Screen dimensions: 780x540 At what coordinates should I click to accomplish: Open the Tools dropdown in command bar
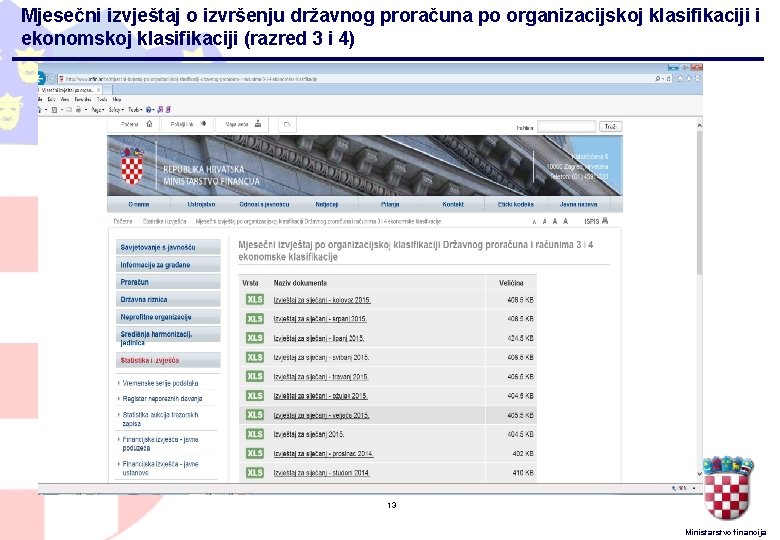click(135, 109)
